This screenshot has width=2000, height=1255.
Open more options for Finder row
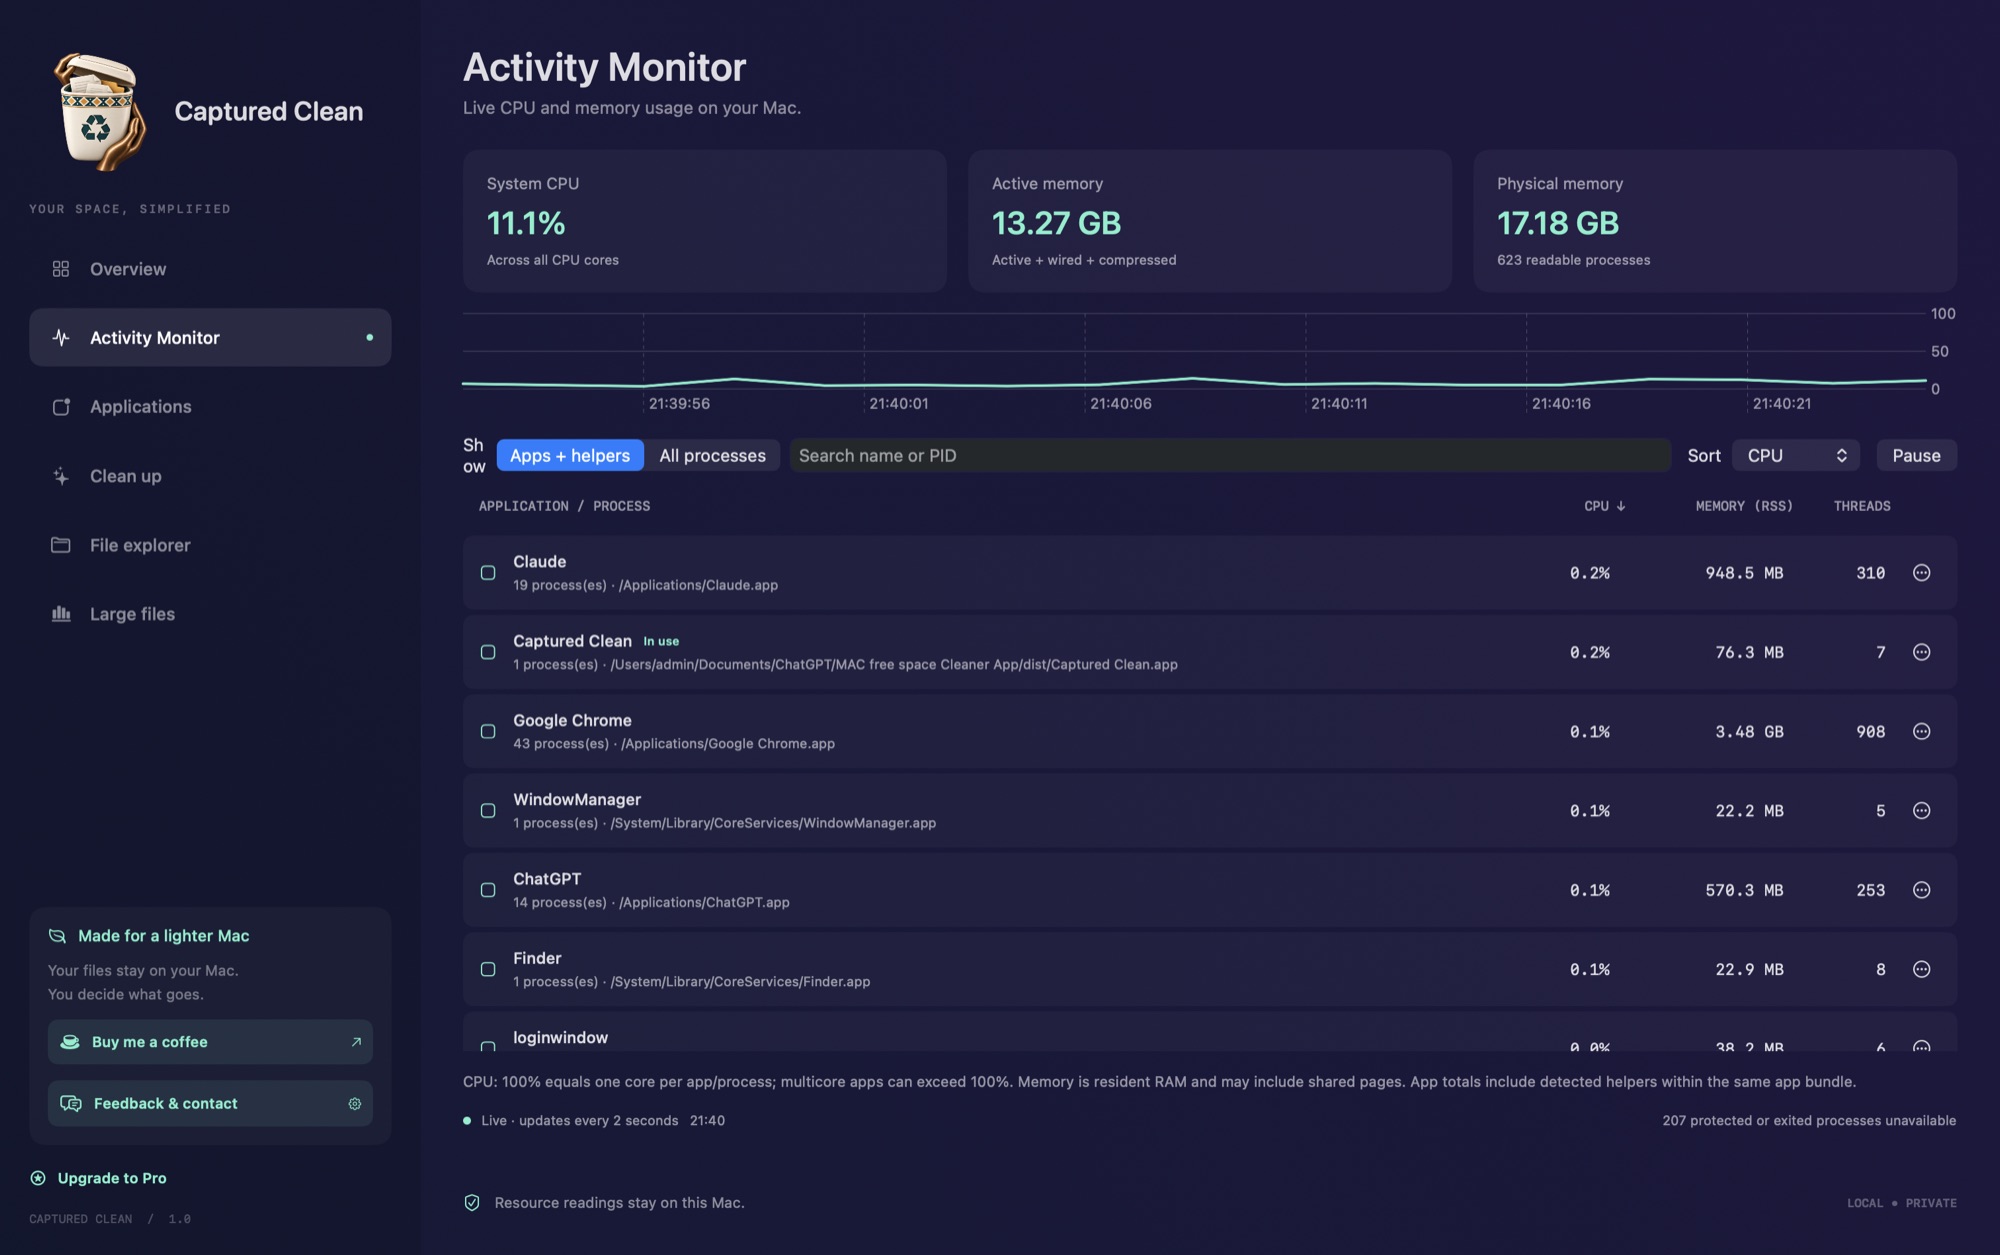pyautogui.click(x=1921, y=969)
